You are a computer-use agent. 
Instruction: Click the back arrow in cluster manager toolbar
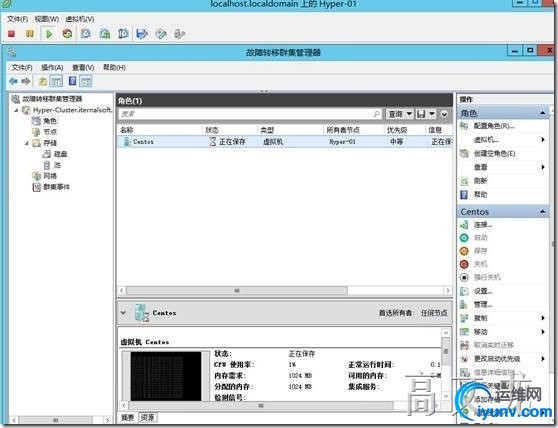point(14,81)
